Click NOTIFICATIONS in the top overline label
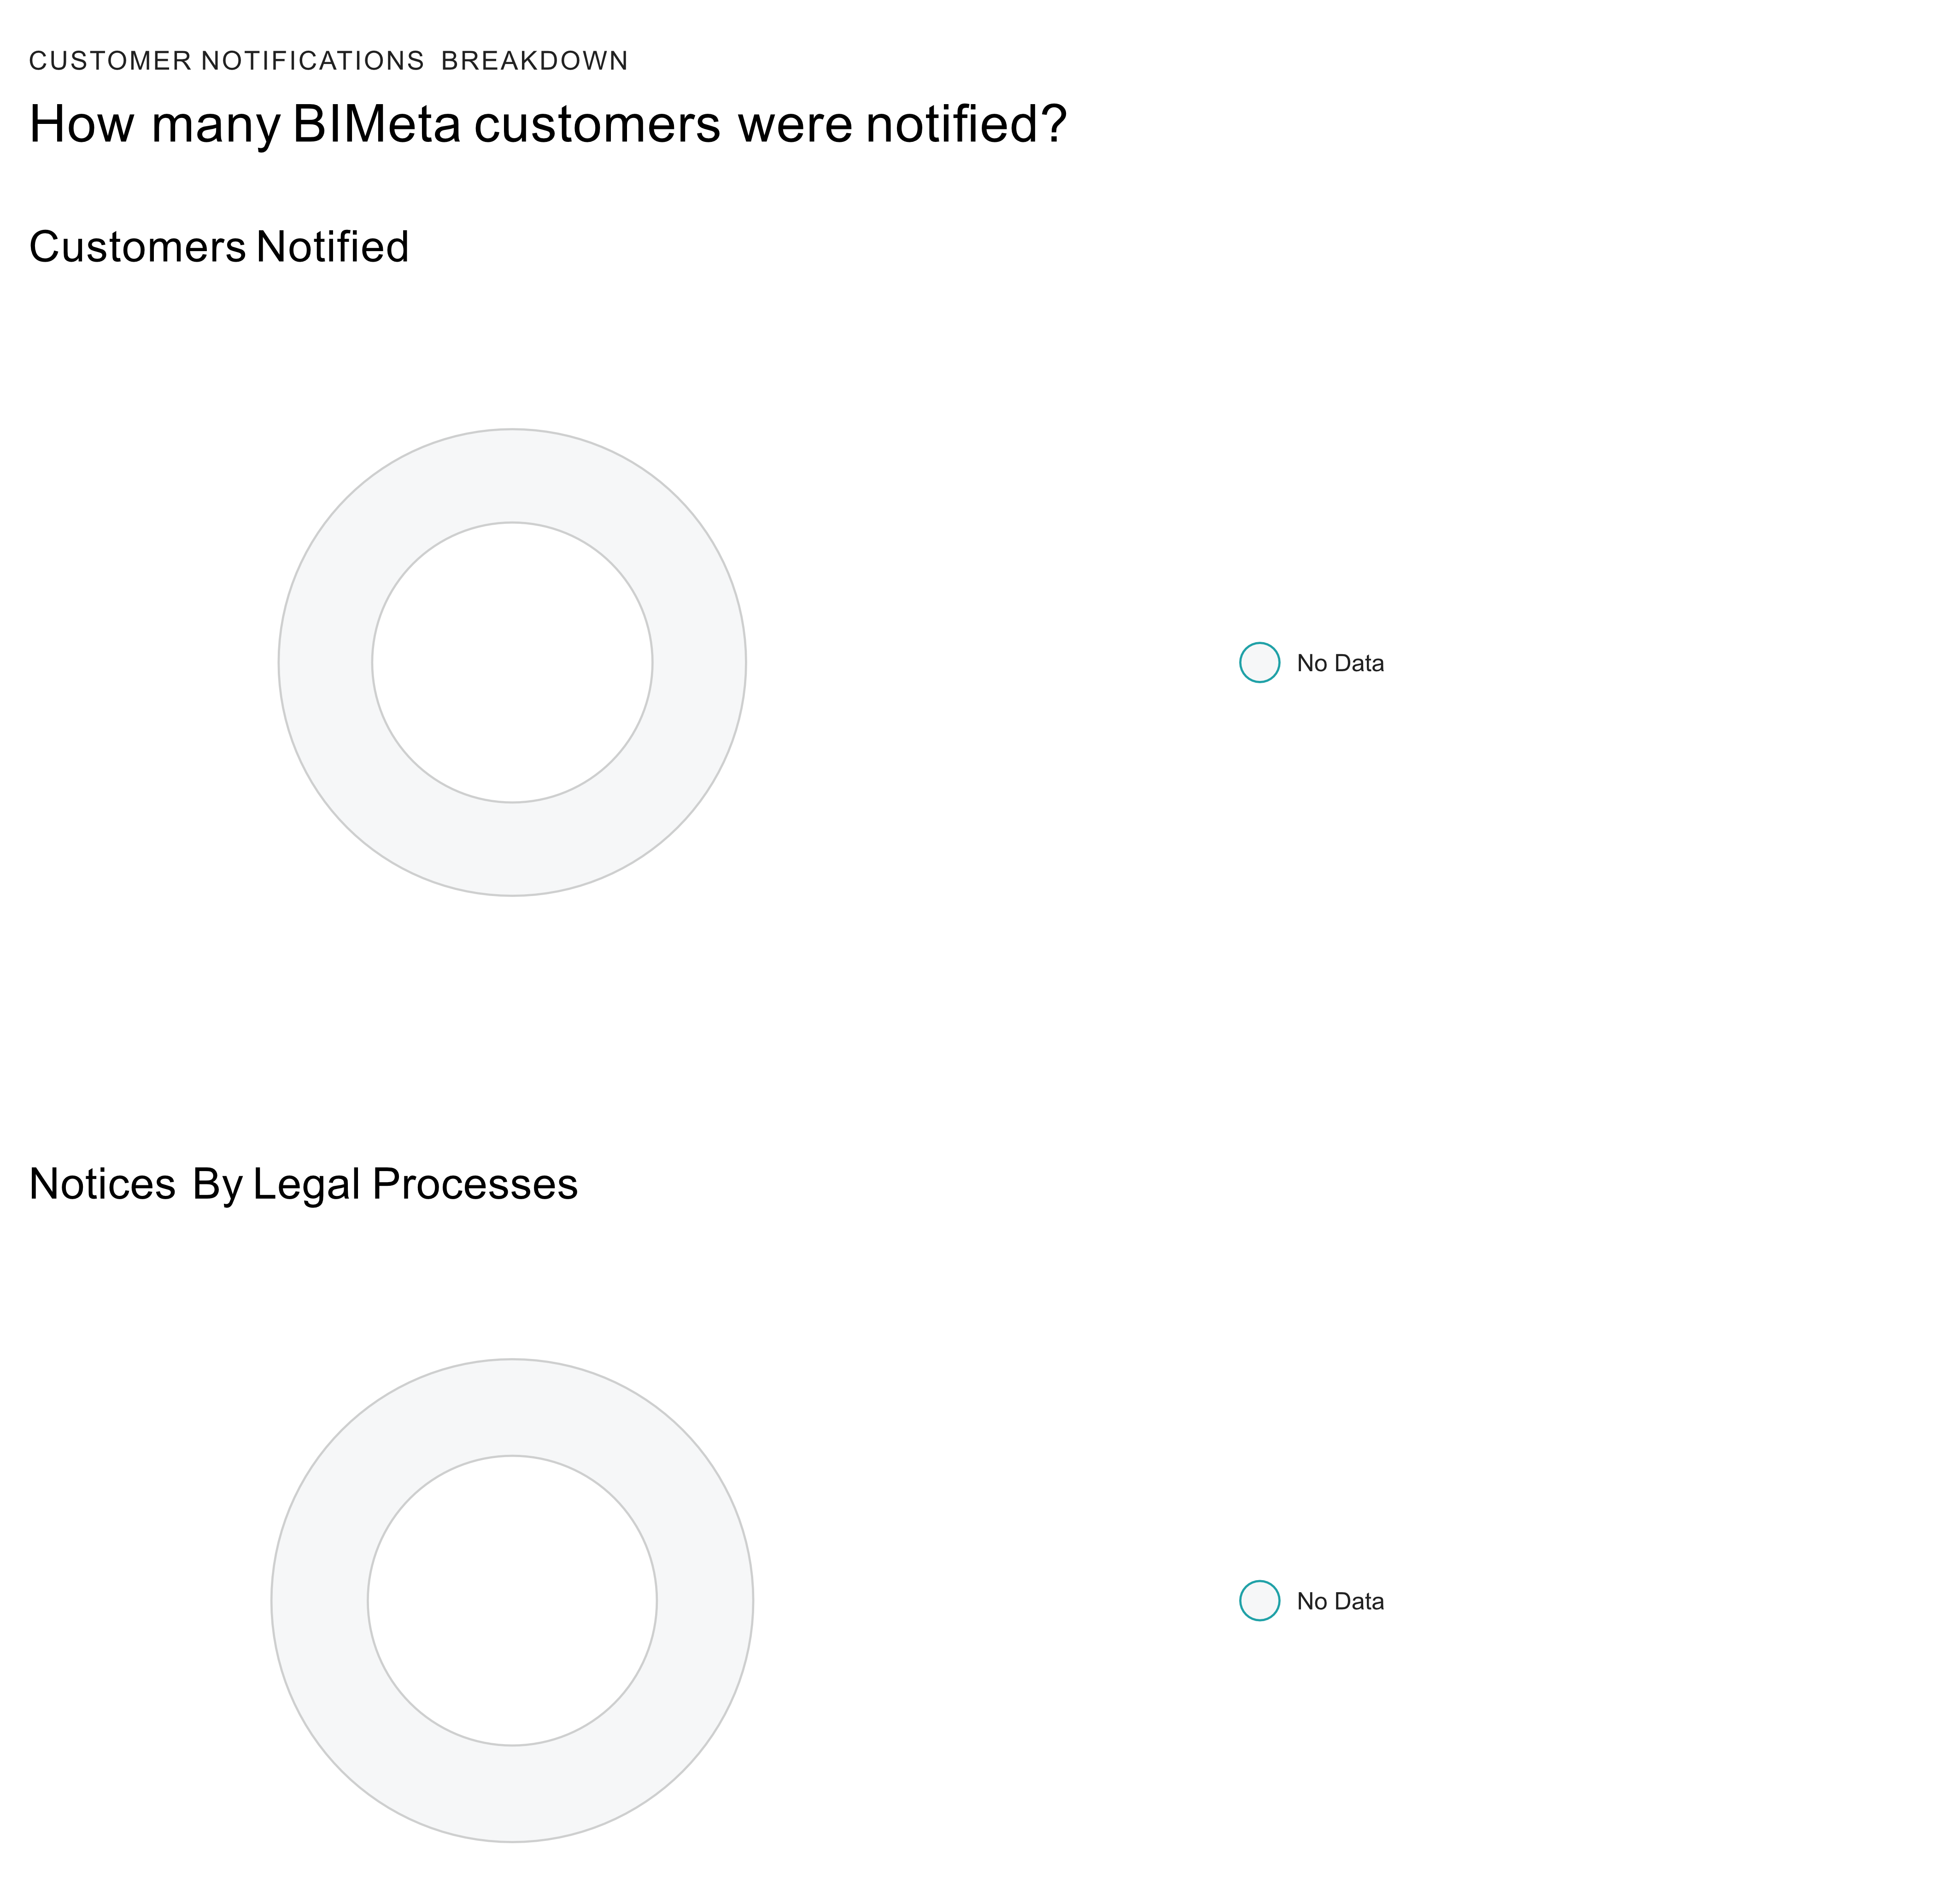The width and height of the screenshot is (1957, 1904). (312, 61)
